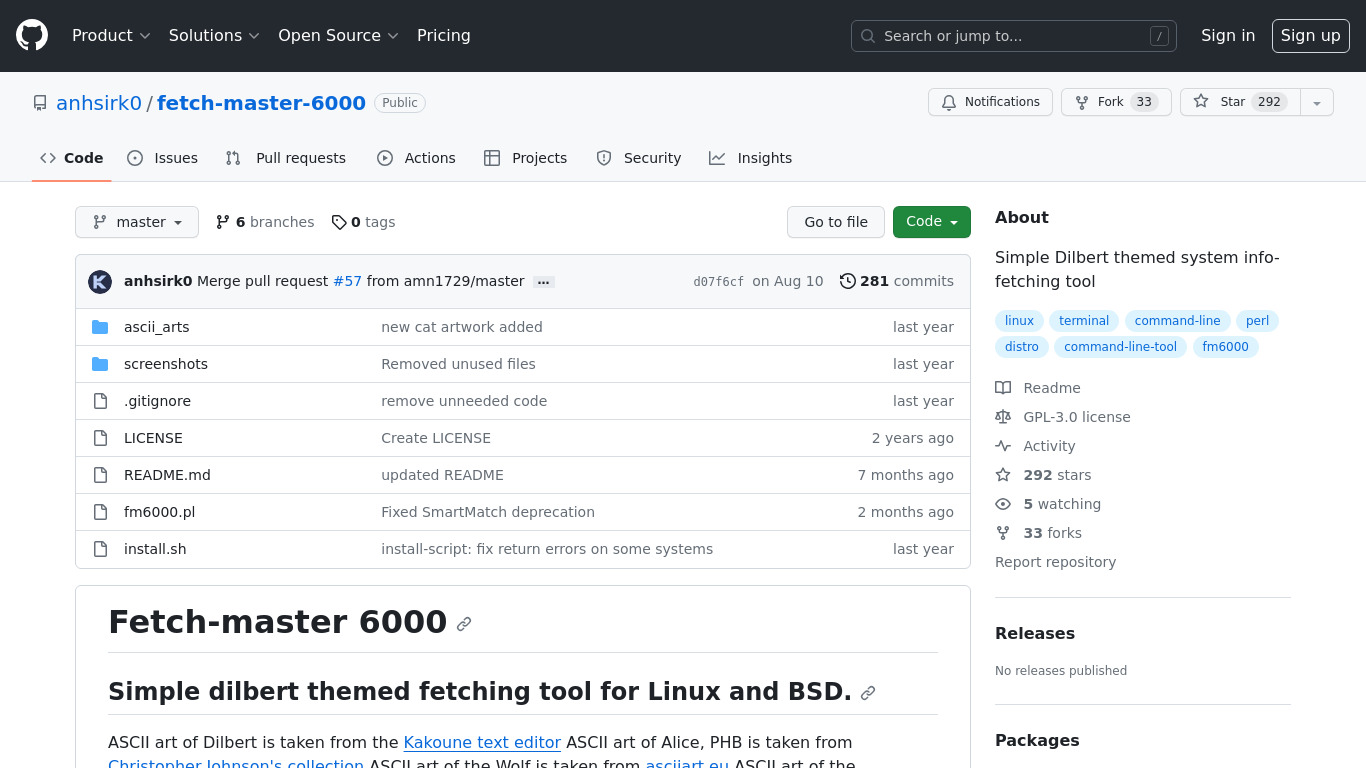Open the Security tab
The height and width of the screenshot is (768, 1366).
(x=639, y=158)
